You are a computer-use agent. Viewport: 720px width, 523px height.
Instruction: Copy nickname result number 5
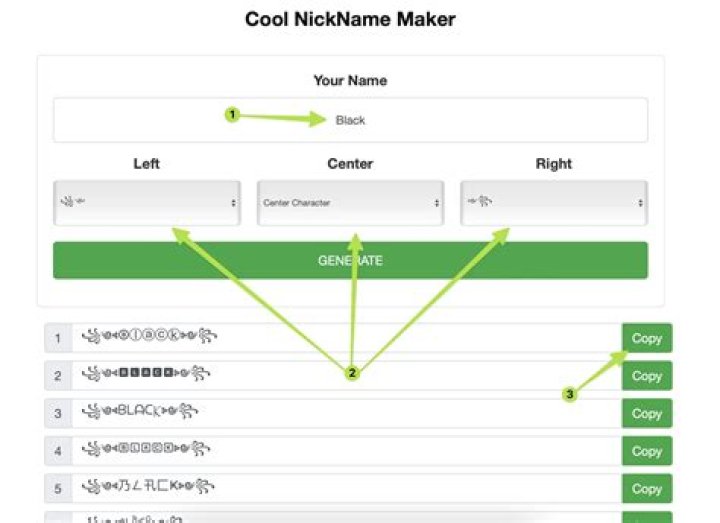(647, 489)
